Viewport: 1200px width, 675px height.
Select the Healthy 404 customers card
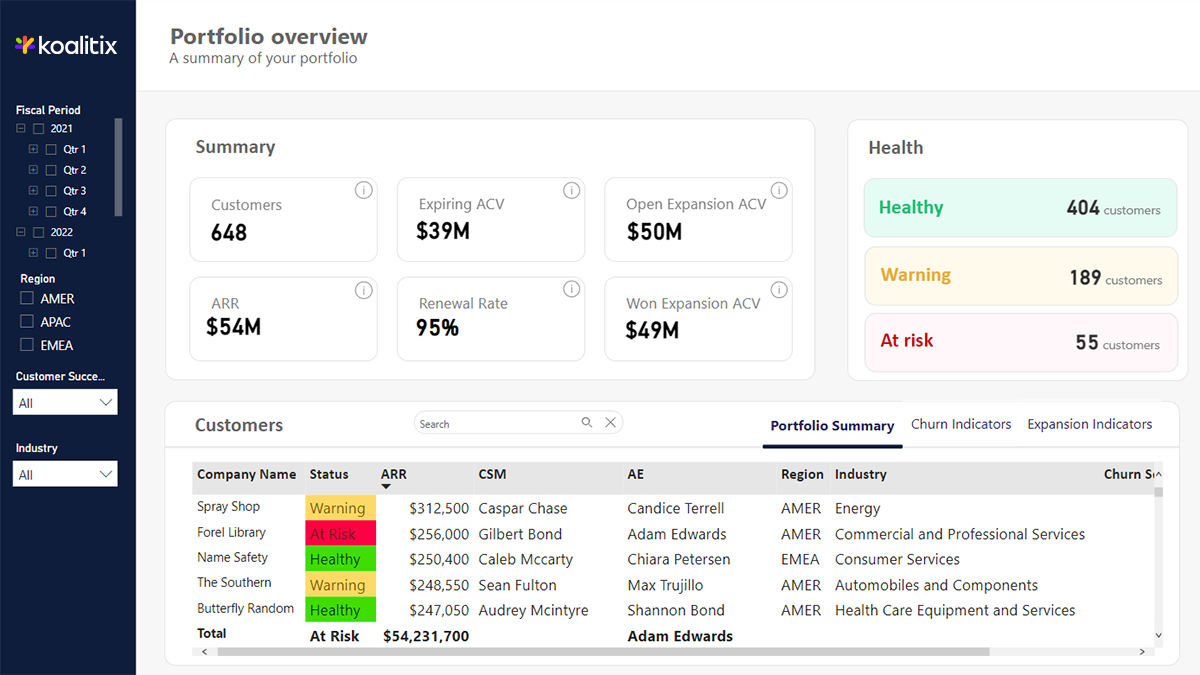click(x=1021, y=208)
